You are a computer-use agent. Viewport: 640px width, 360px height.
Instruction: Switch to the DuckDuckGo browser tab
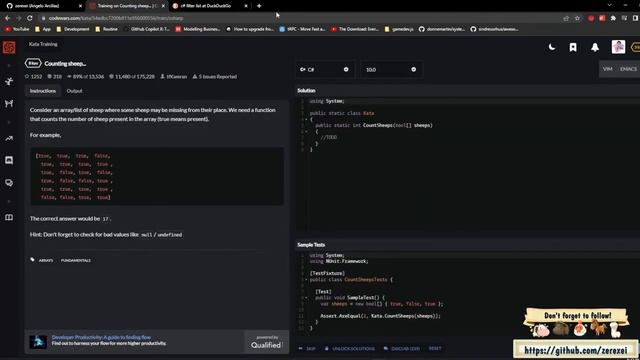point(210,6)
